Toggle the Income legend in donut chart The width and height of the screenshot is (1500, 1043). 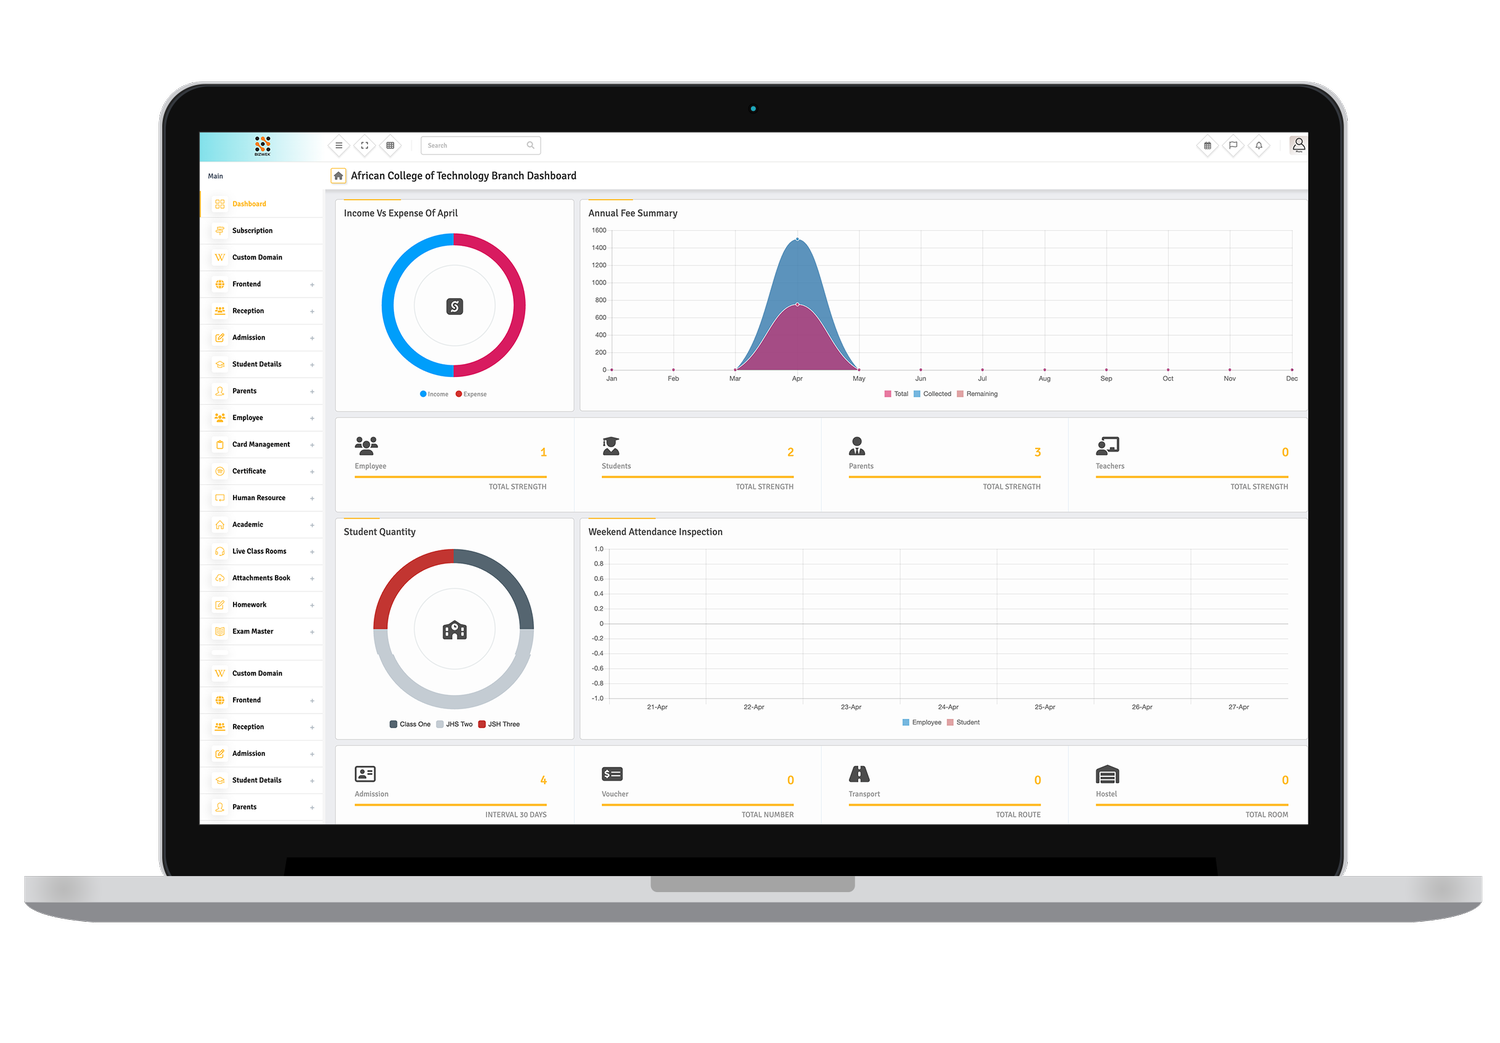click(x=435, y=394)
